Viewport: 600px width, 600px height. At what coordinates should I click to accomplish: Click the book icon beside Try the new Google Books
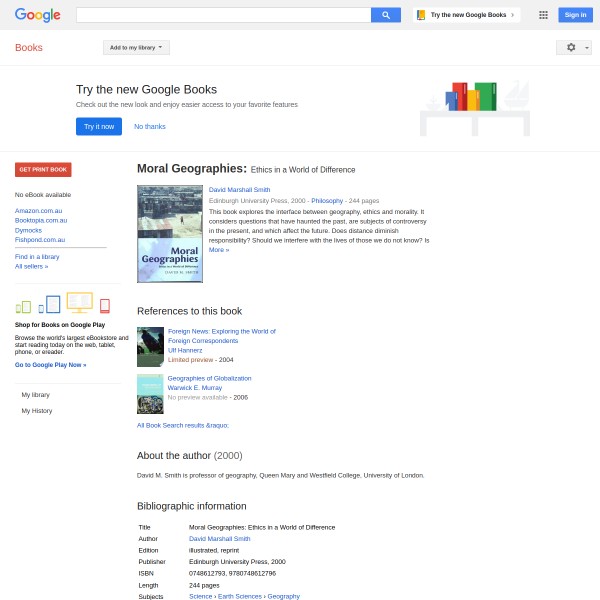(x=421, y=15)
